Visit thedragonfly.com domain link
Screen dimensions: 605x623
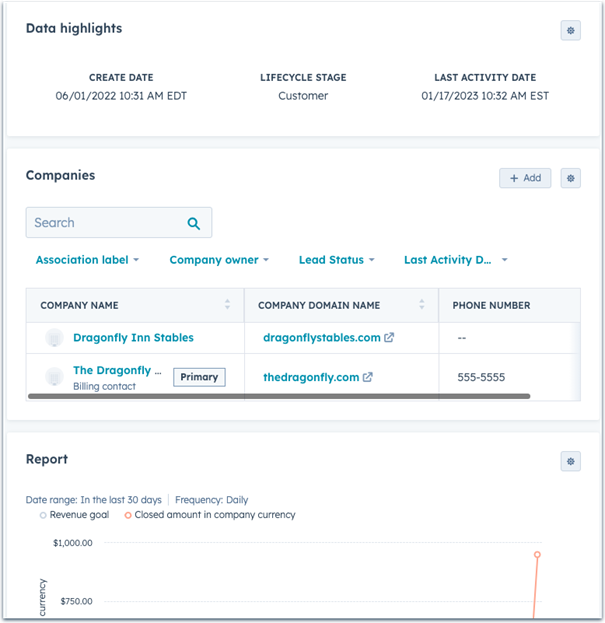coord(311,377)
